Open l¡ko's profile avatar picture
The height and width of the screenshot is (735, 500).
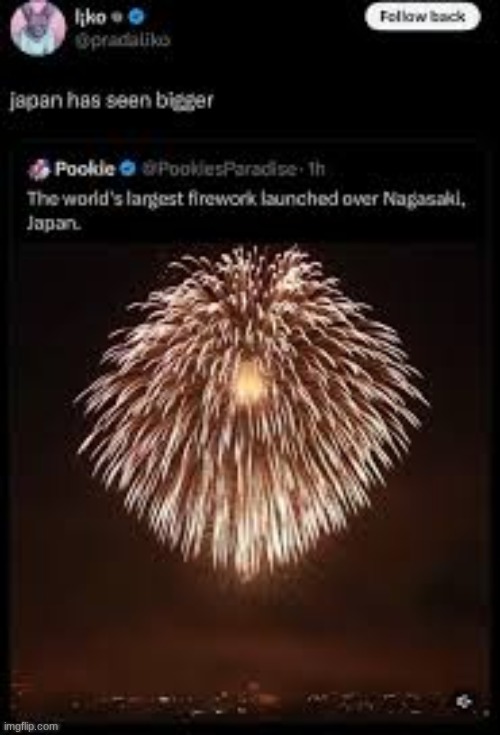tap(37, 28)
